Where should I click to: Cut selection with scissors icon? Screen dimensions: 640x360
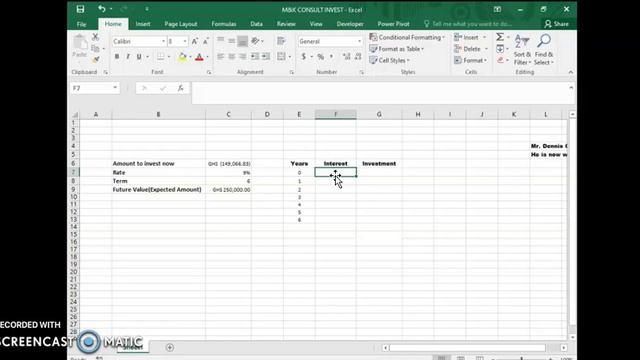(x=96, y=37)
